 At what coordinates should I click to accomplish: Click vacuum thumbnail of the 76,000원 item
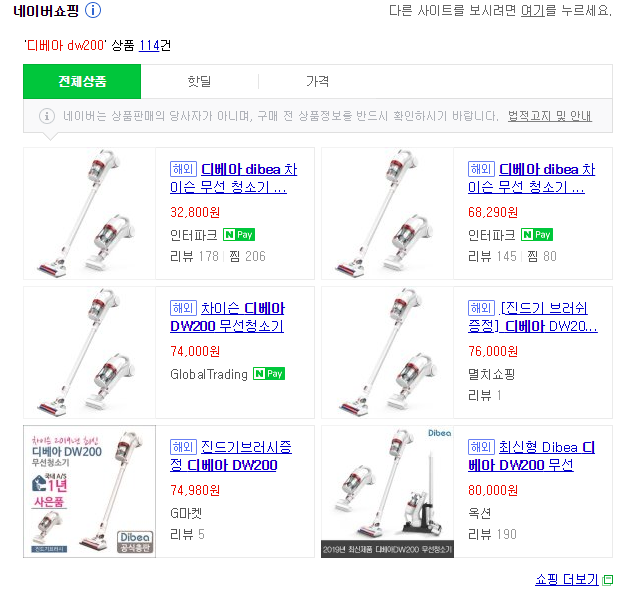tap(387, 352)
